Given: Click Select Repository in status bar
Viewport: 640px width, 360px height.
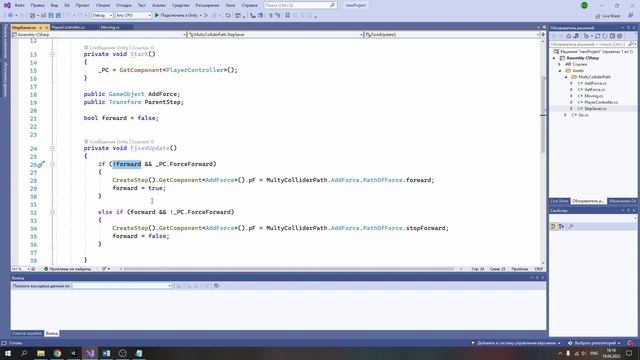Looking at the screenshot, I should [594, 343].
